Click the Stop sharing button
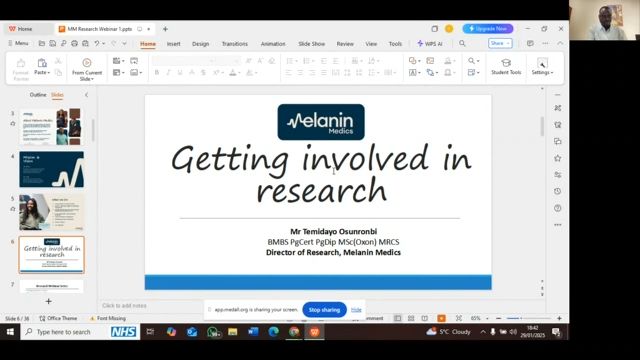Screen dimensions: 640x360 click(x=324, y=310)
